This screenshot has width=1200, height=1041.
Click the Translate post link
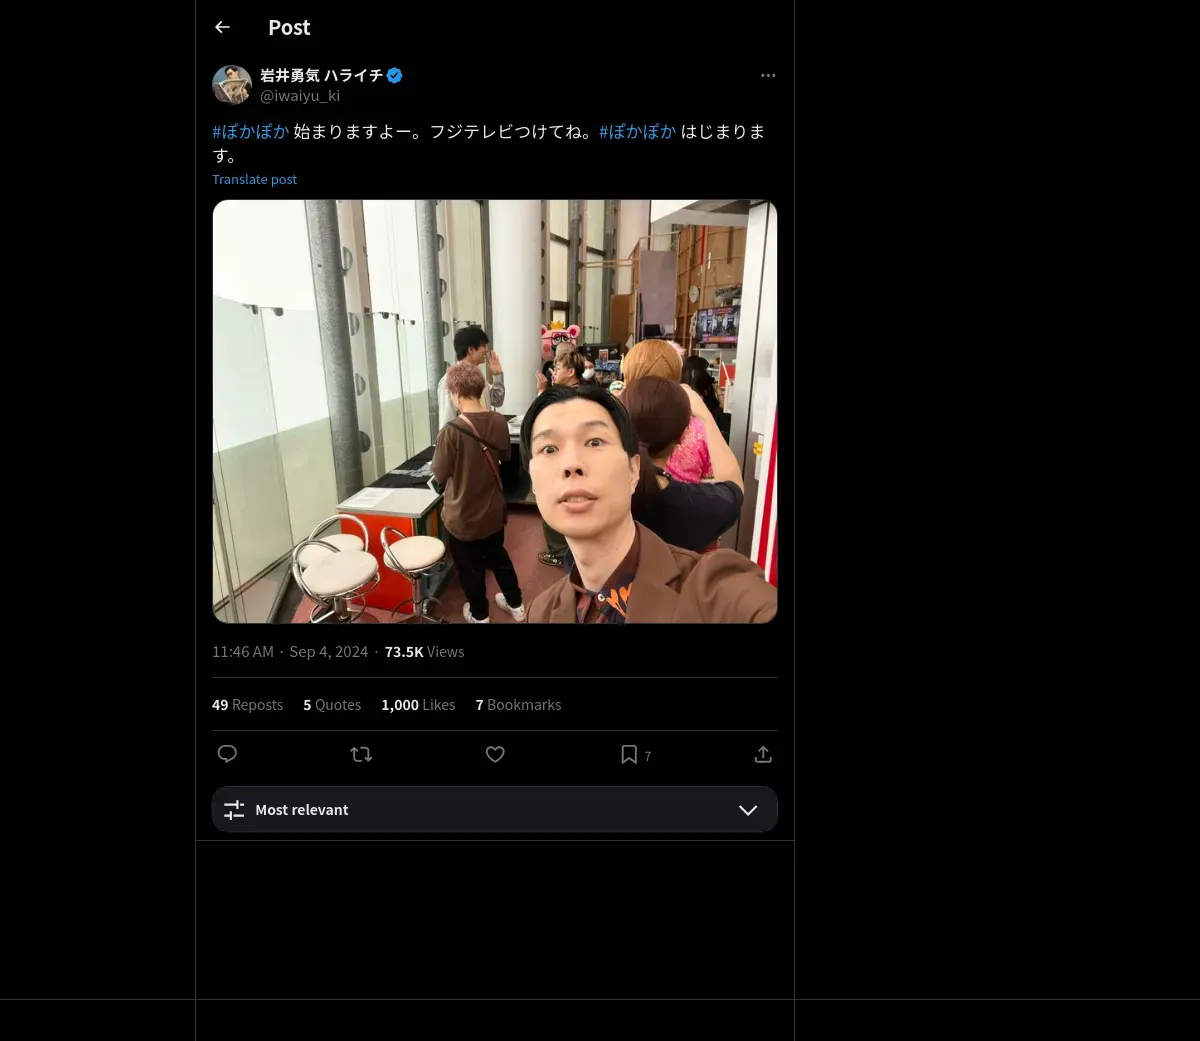pos(254,179)
